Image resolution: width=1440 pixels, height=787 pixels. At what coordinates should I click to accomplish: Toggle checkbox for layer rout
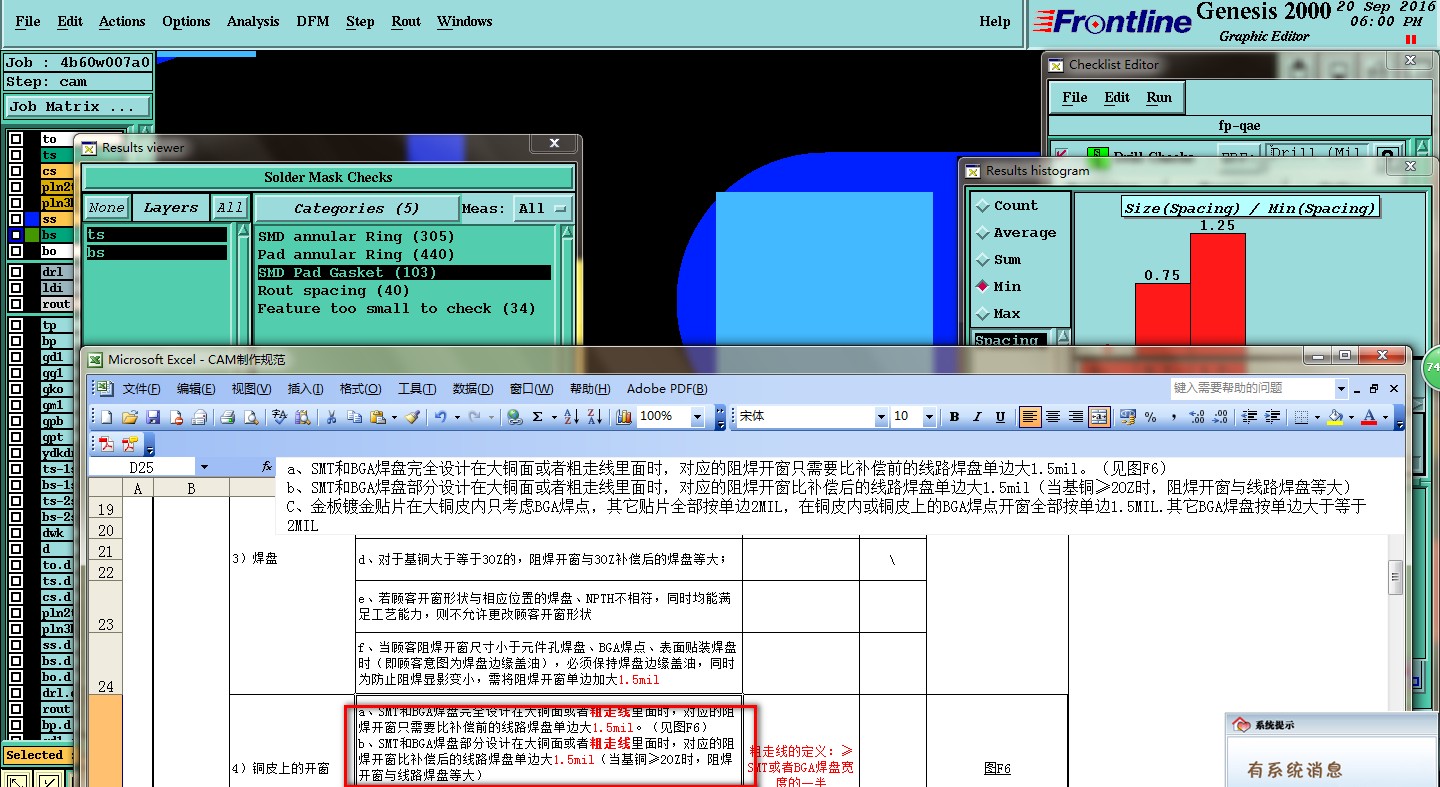16,304
